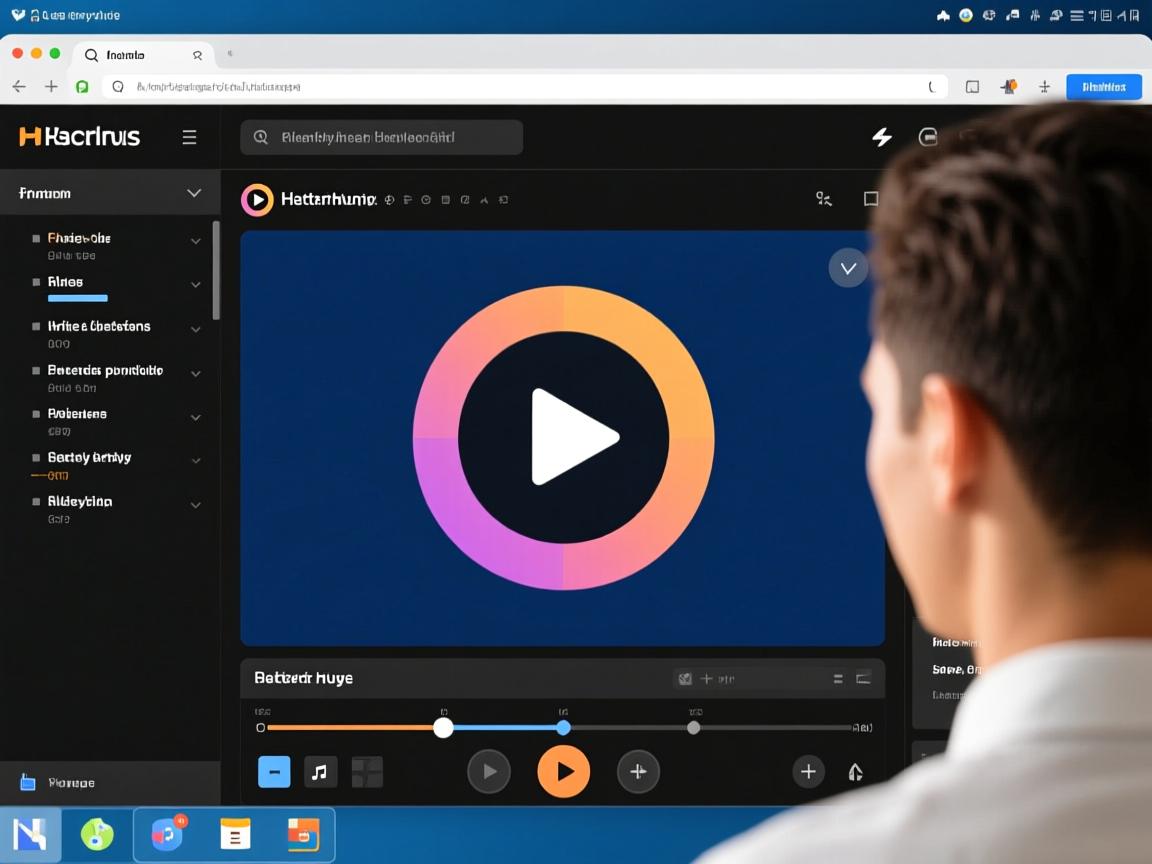
Task: Open the hamburger menu beside the logo
Action: tap(189, 137)
